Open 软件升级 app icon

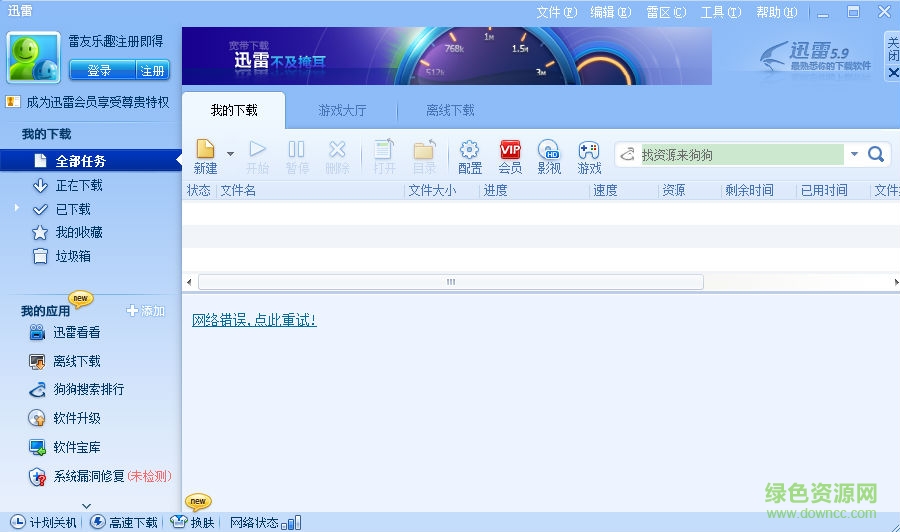click(x=37, y=418)
